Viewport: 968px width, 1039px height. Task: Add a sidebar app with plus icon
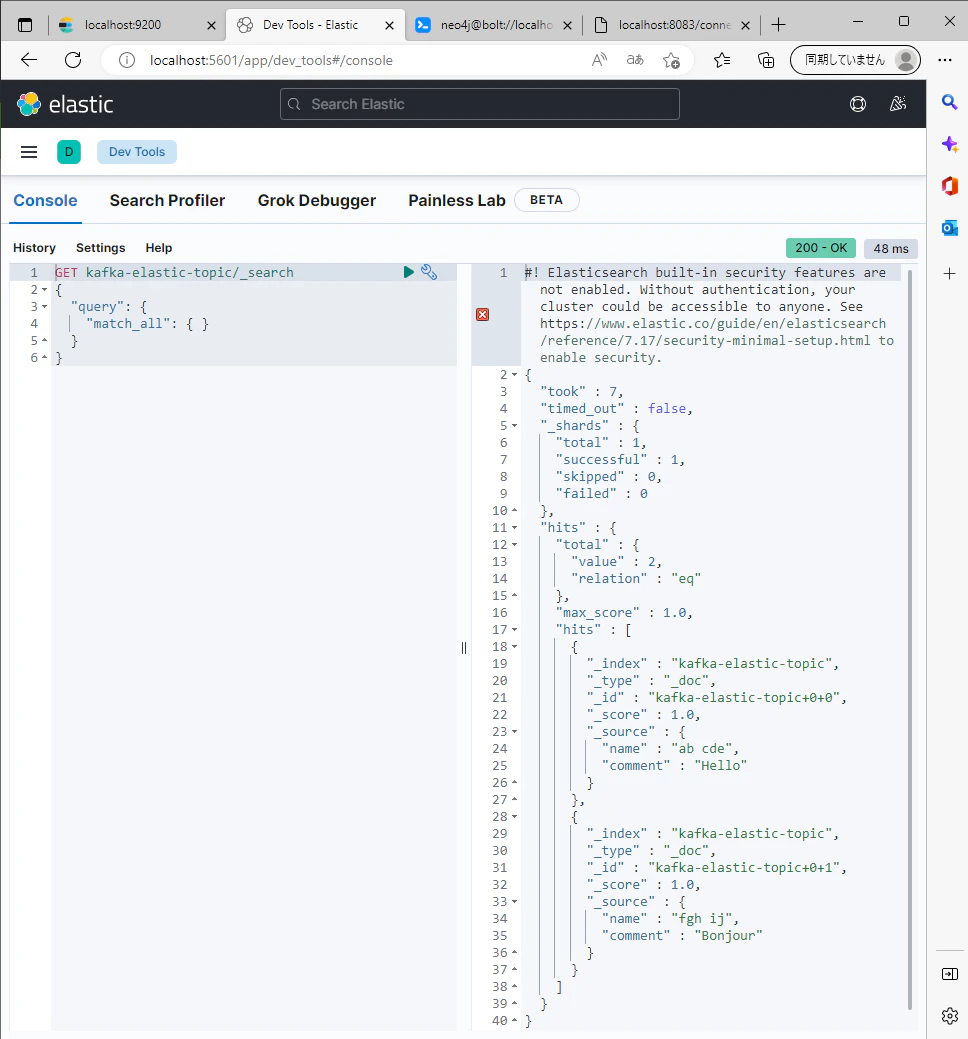point(949,274)
